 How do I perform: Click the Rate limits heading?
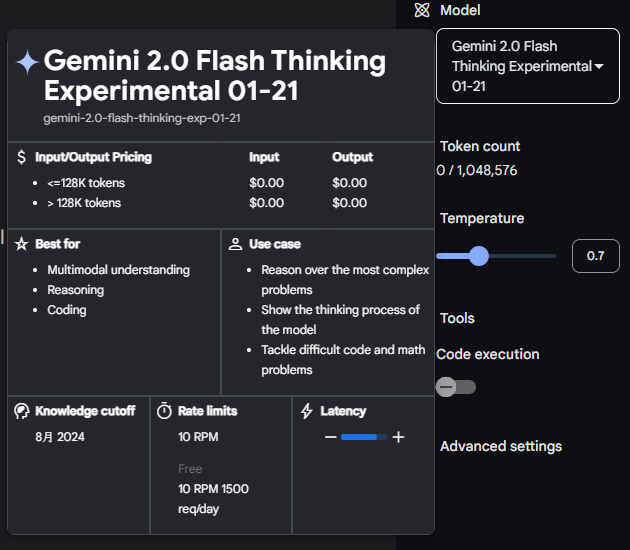point(208,411)
